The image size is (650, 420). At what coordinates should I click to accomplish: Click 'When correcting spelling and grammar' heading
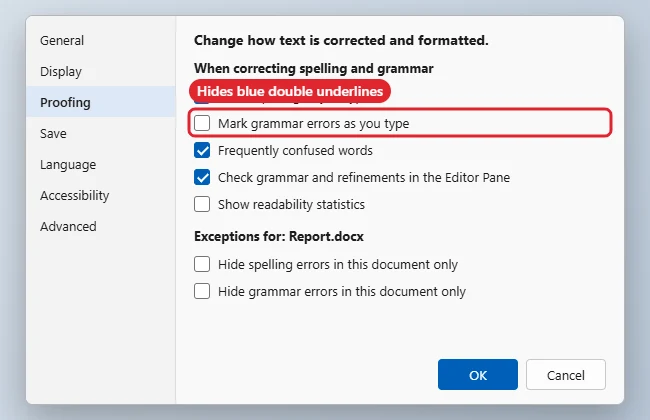314,68
